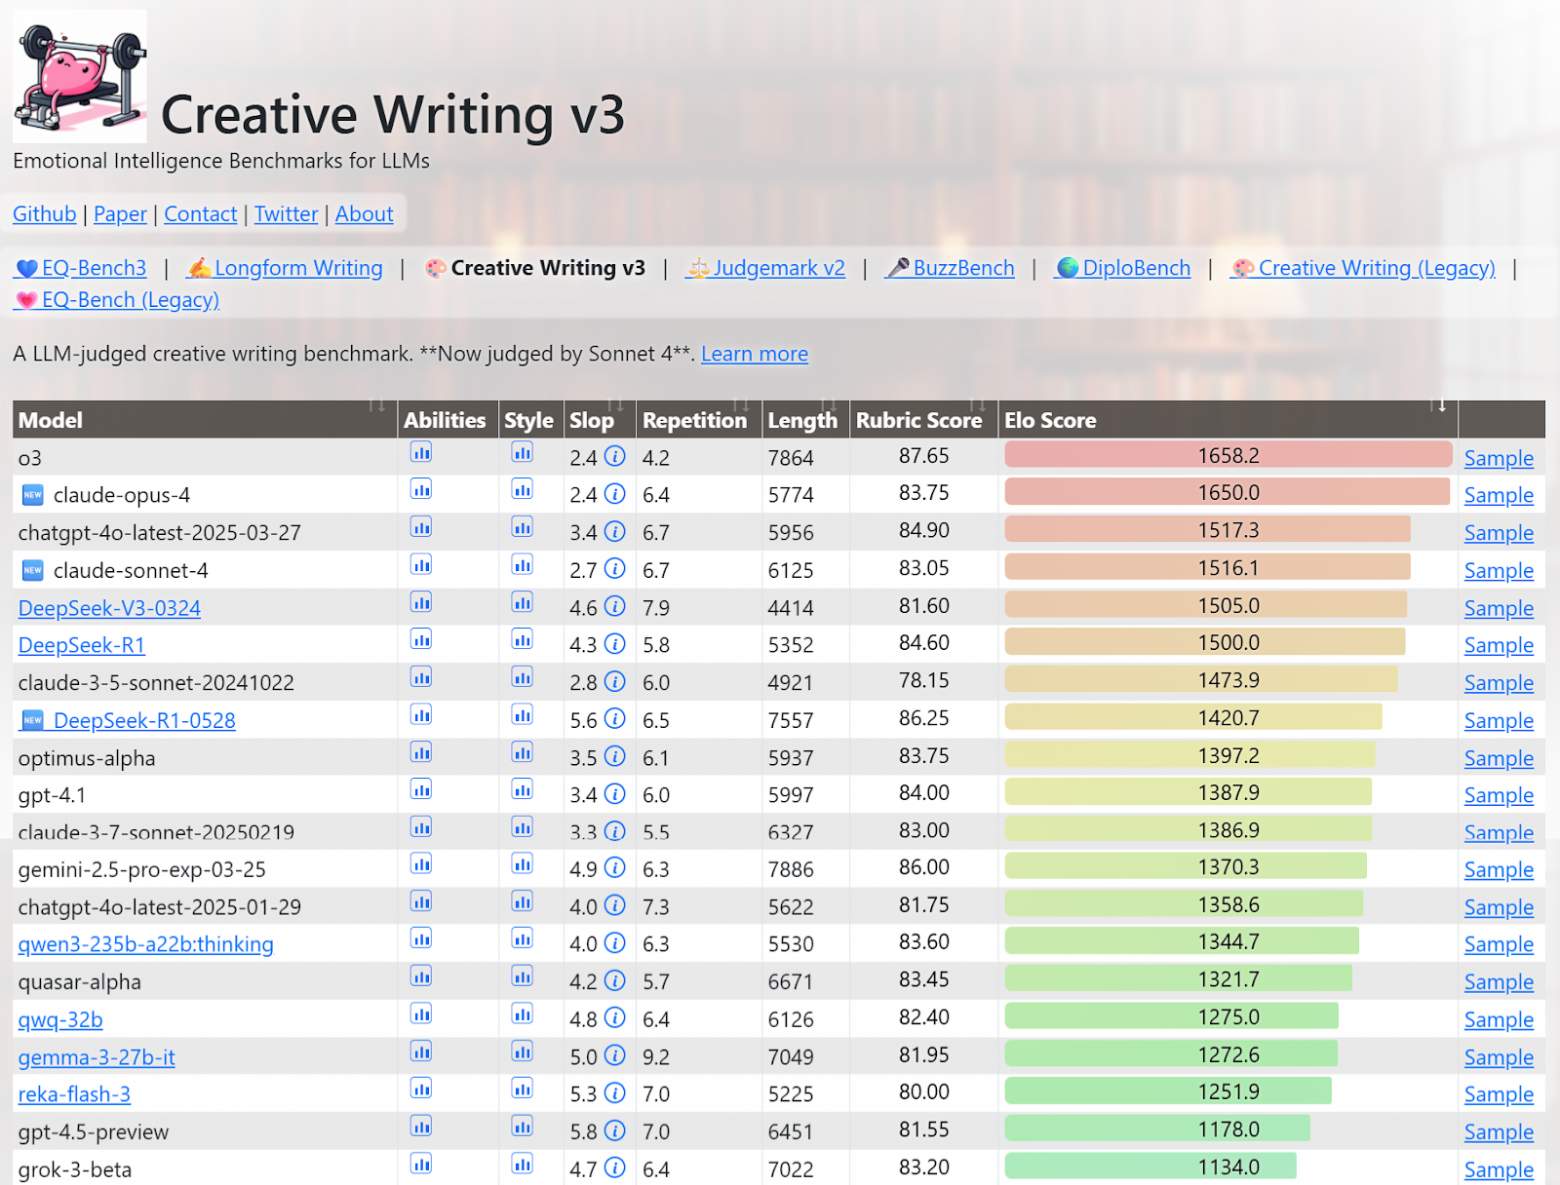The width and height of the screenshot is (1560, 1185).
Task: Open Abilities chart for gpt-4.5-preview
Action: 421,1127
